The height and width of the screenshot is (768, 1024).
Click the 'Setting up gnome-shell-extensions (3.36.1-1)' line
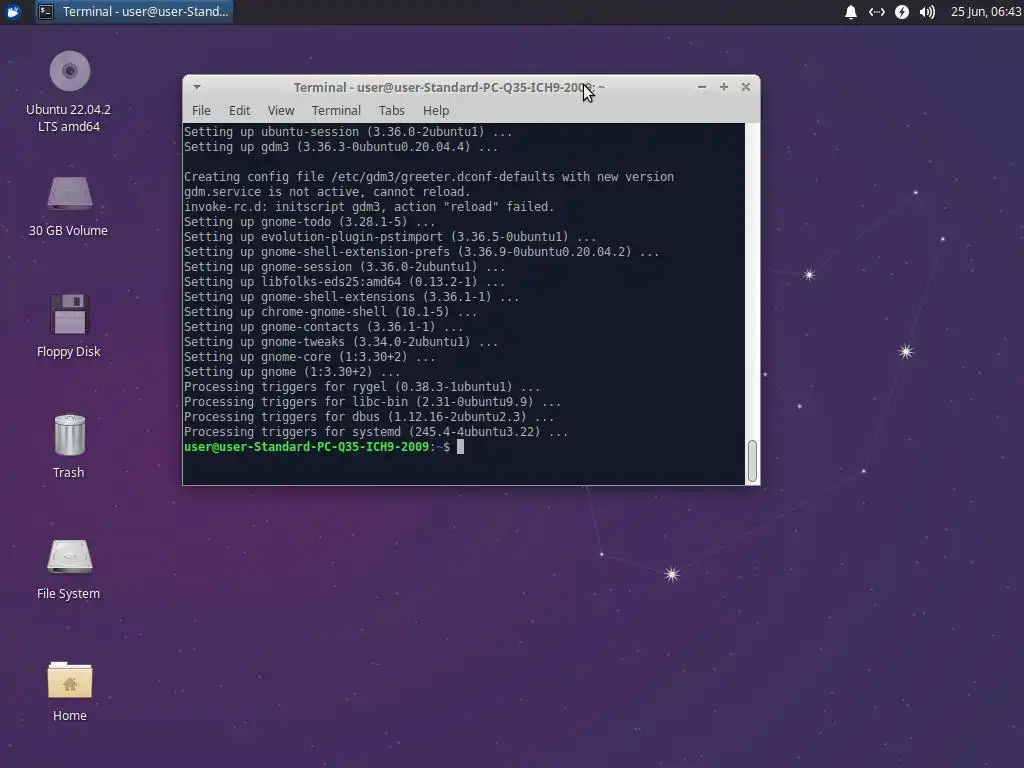tap(351, 296)
